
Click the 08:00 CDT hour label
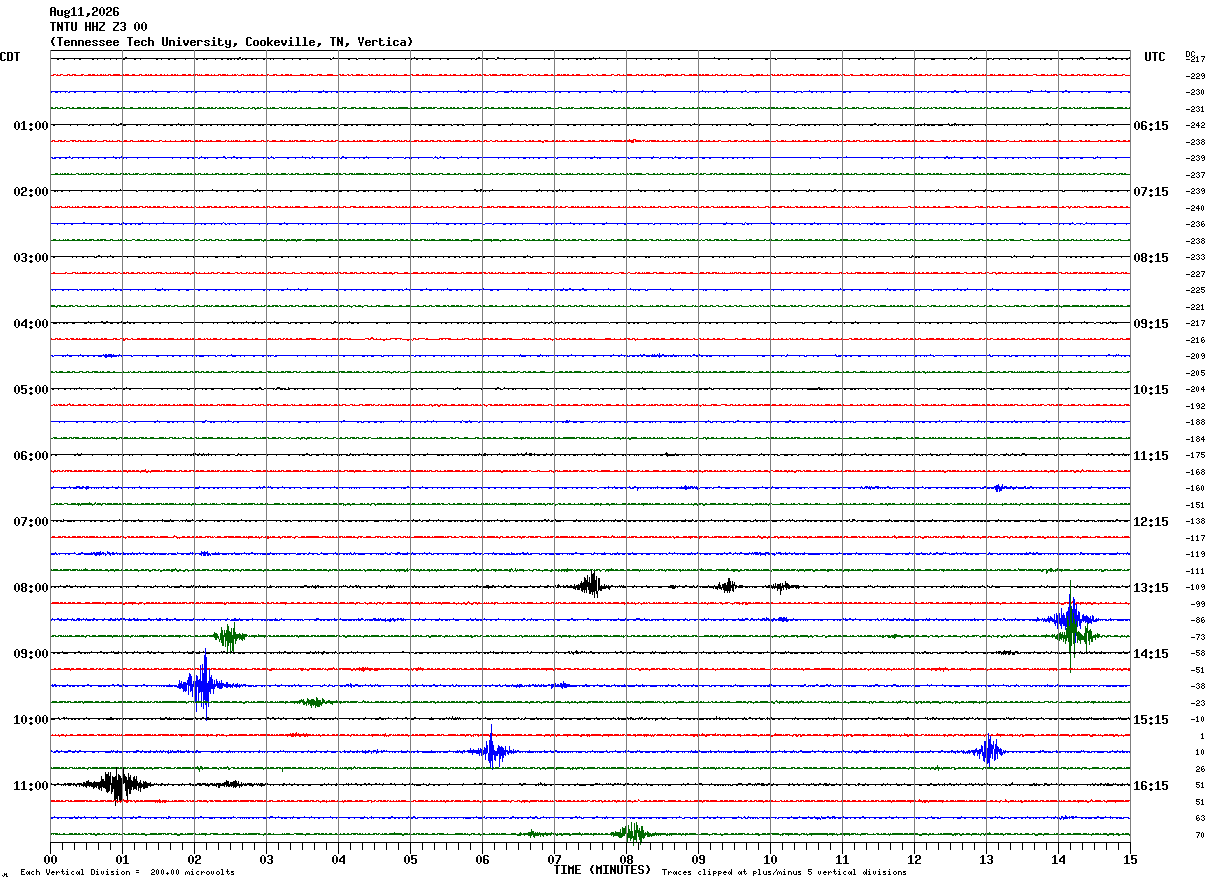click(30, 588)
